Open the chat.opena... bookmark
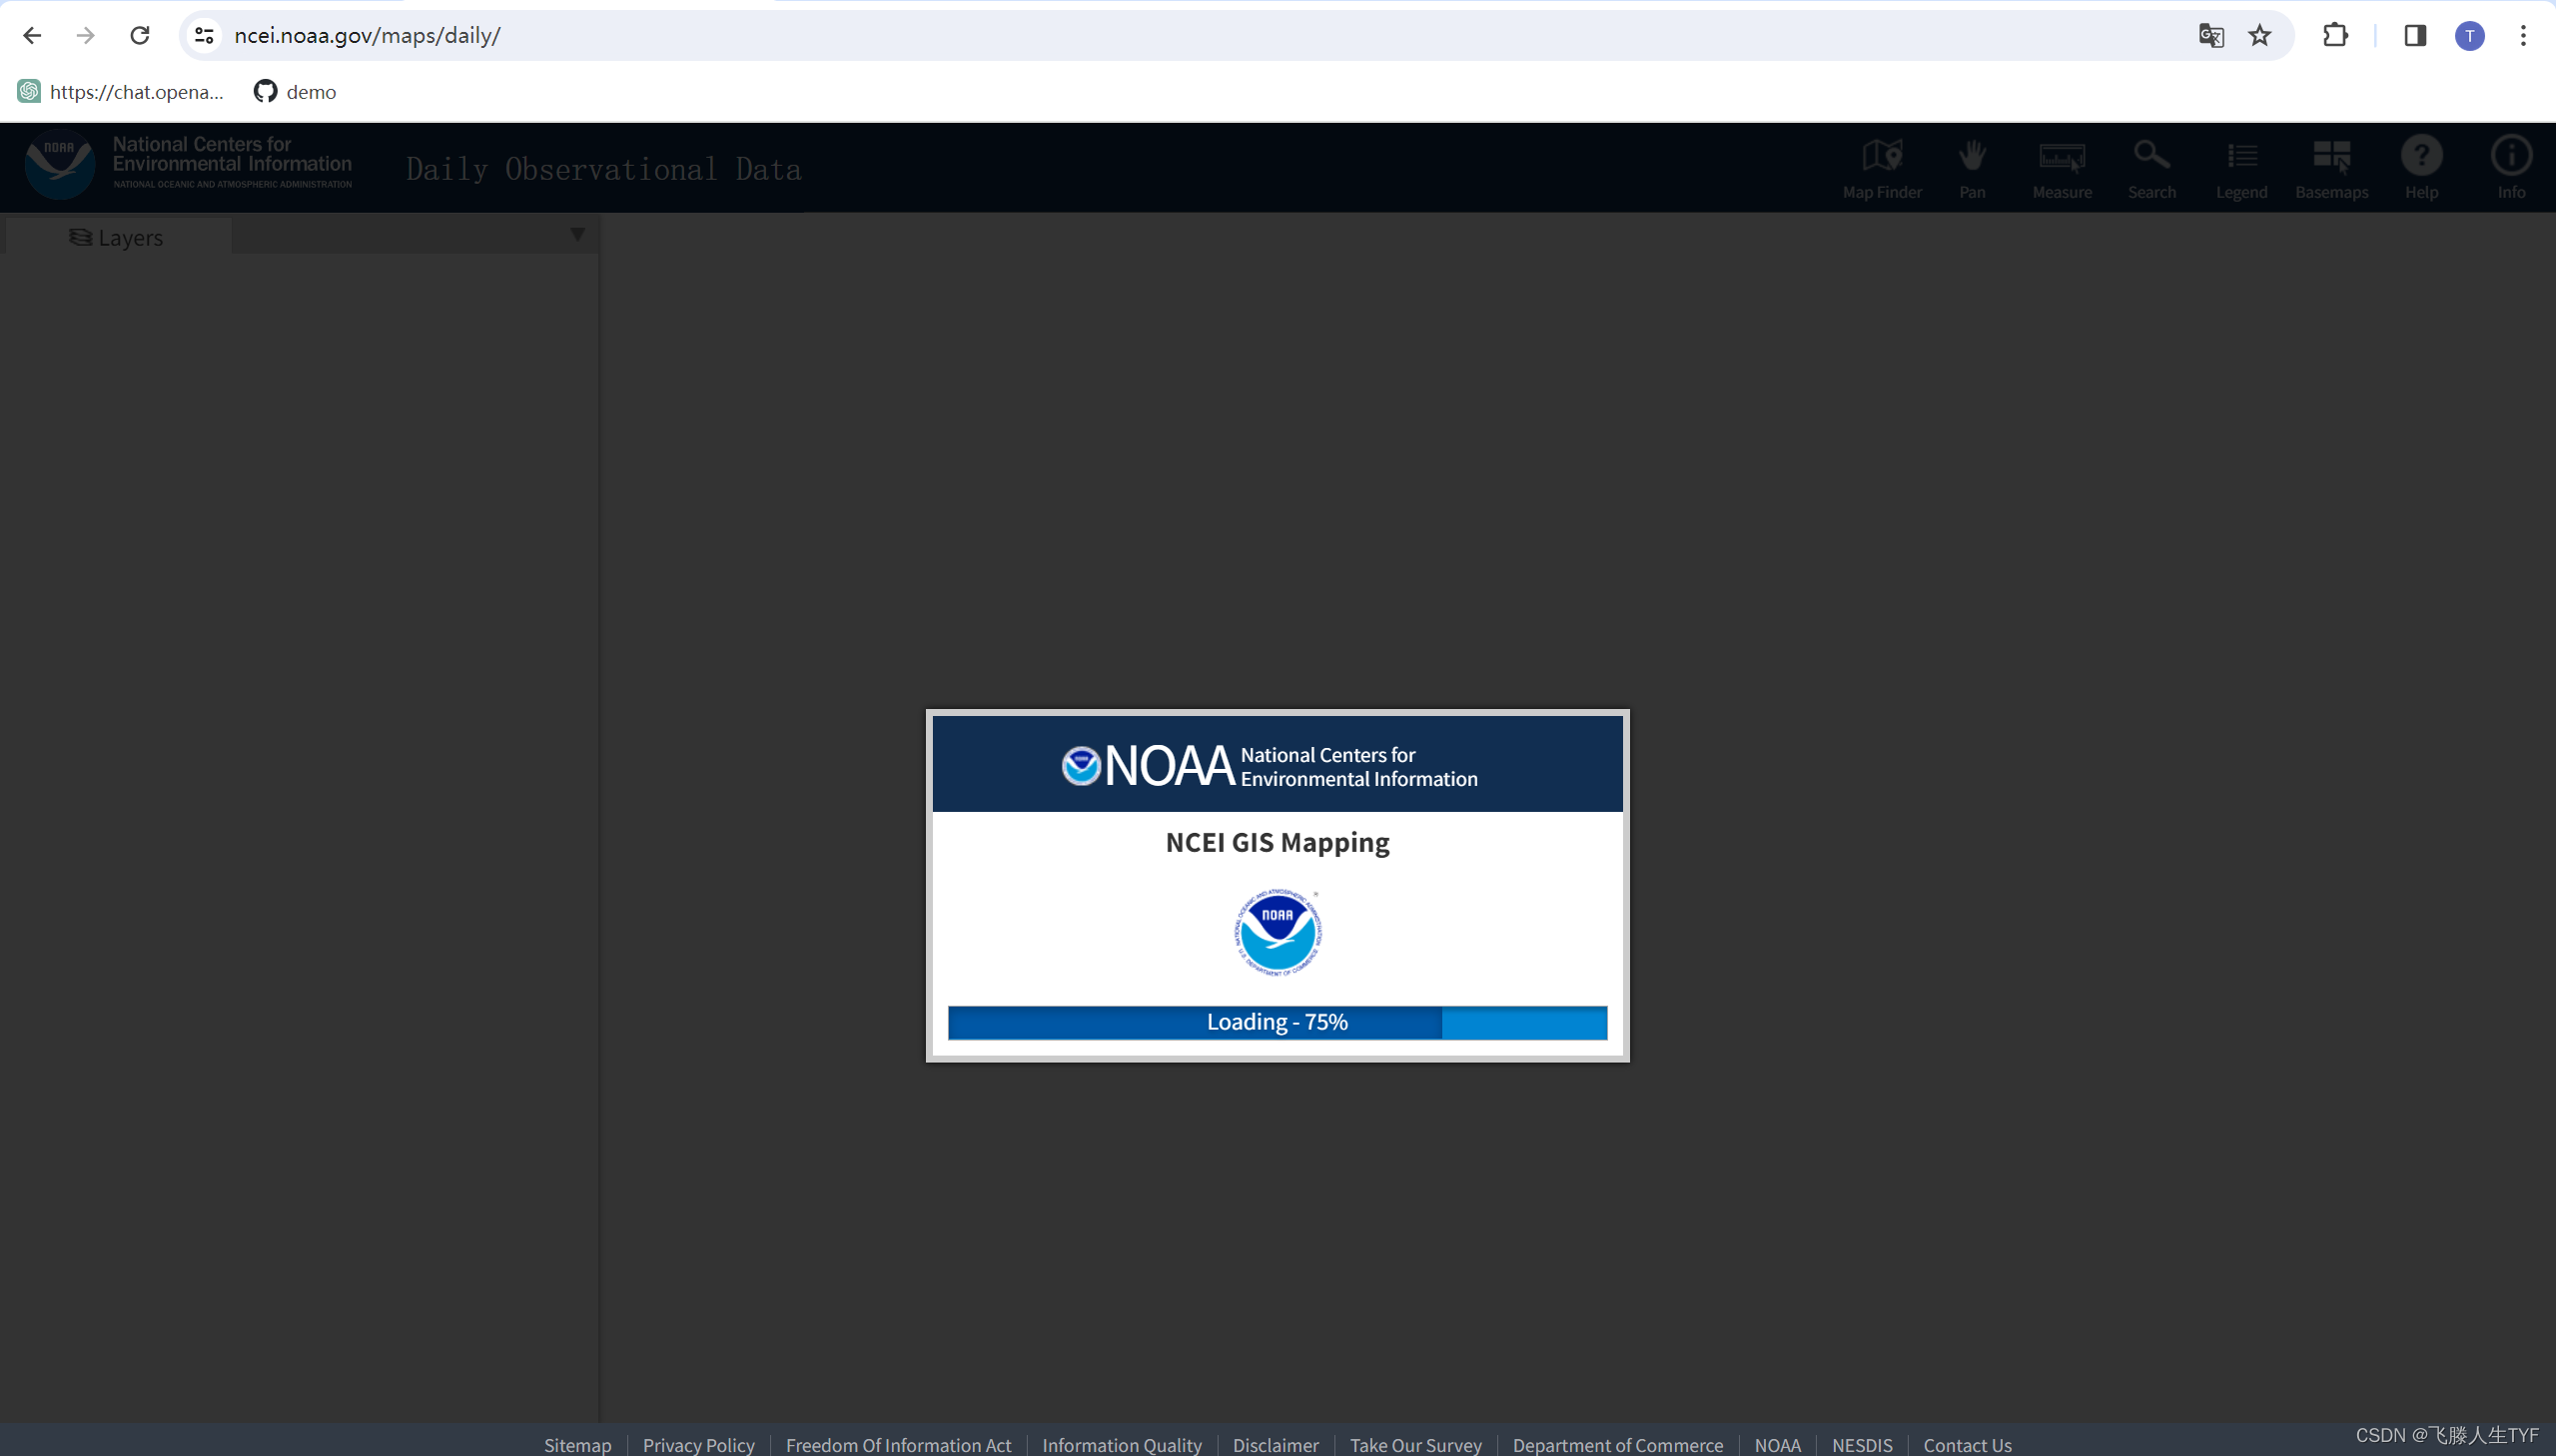The image size is (2556, 1456). pyautogui.click(x=121, y=92)
